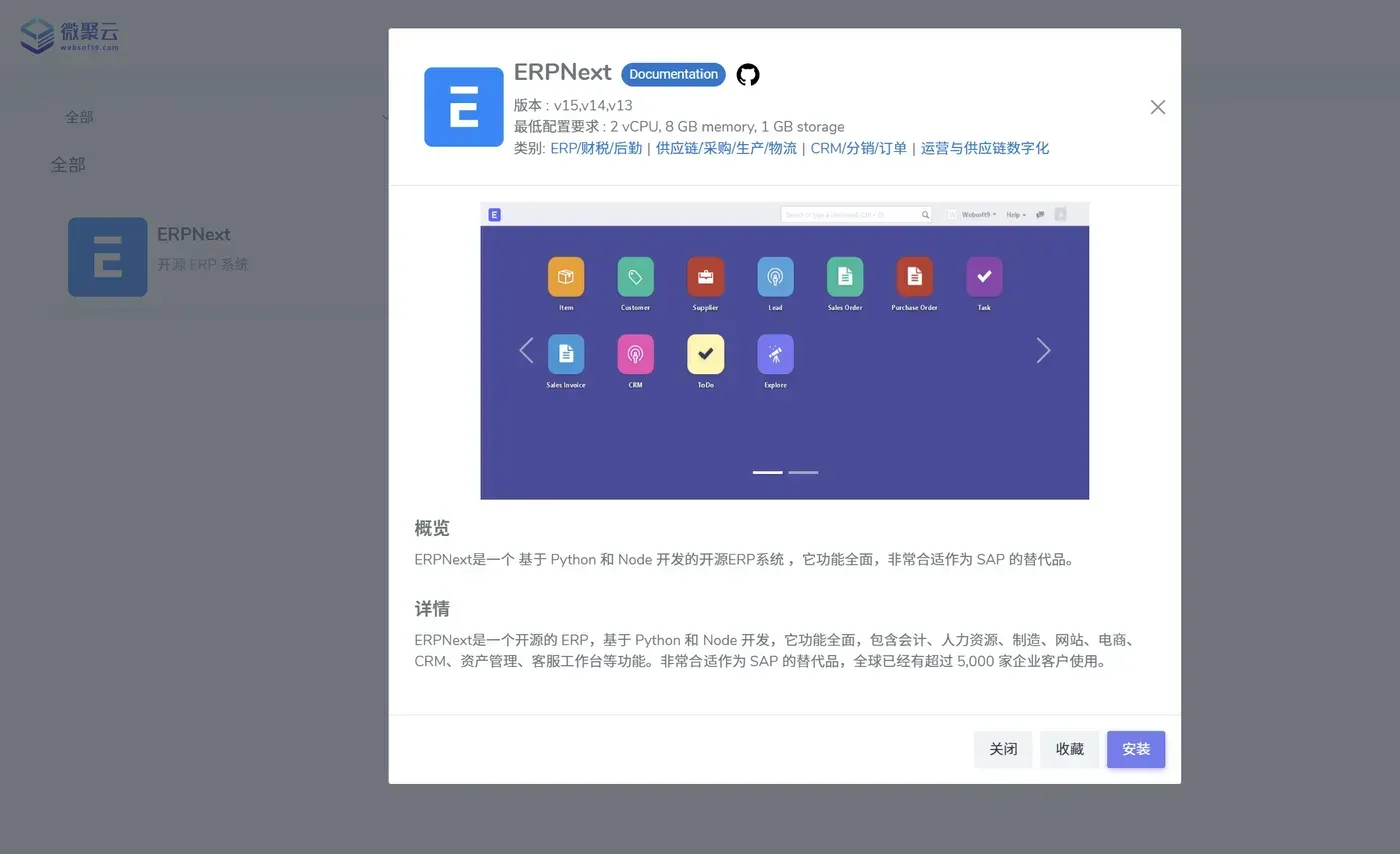1400x854 pixels.
Task: Open the ERP/财税/后勤 category link
Action: (x=596, y=148)
